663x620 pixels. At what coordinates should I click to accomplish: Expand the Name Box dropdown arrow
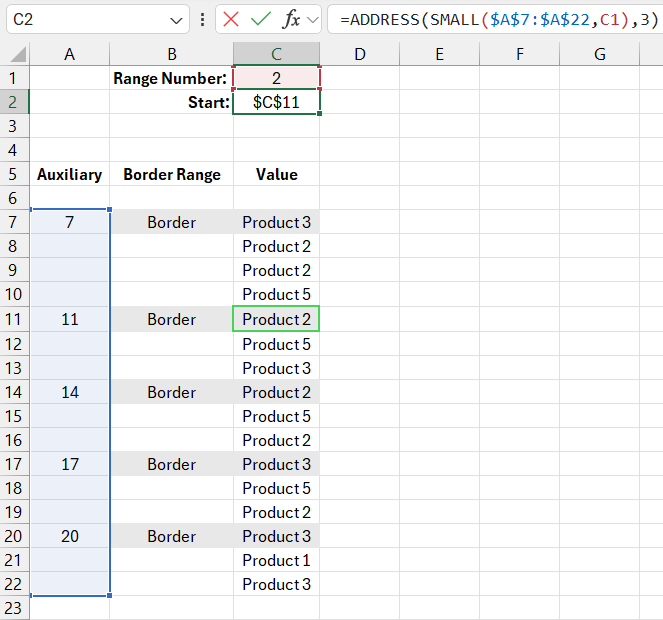point(177,19)
